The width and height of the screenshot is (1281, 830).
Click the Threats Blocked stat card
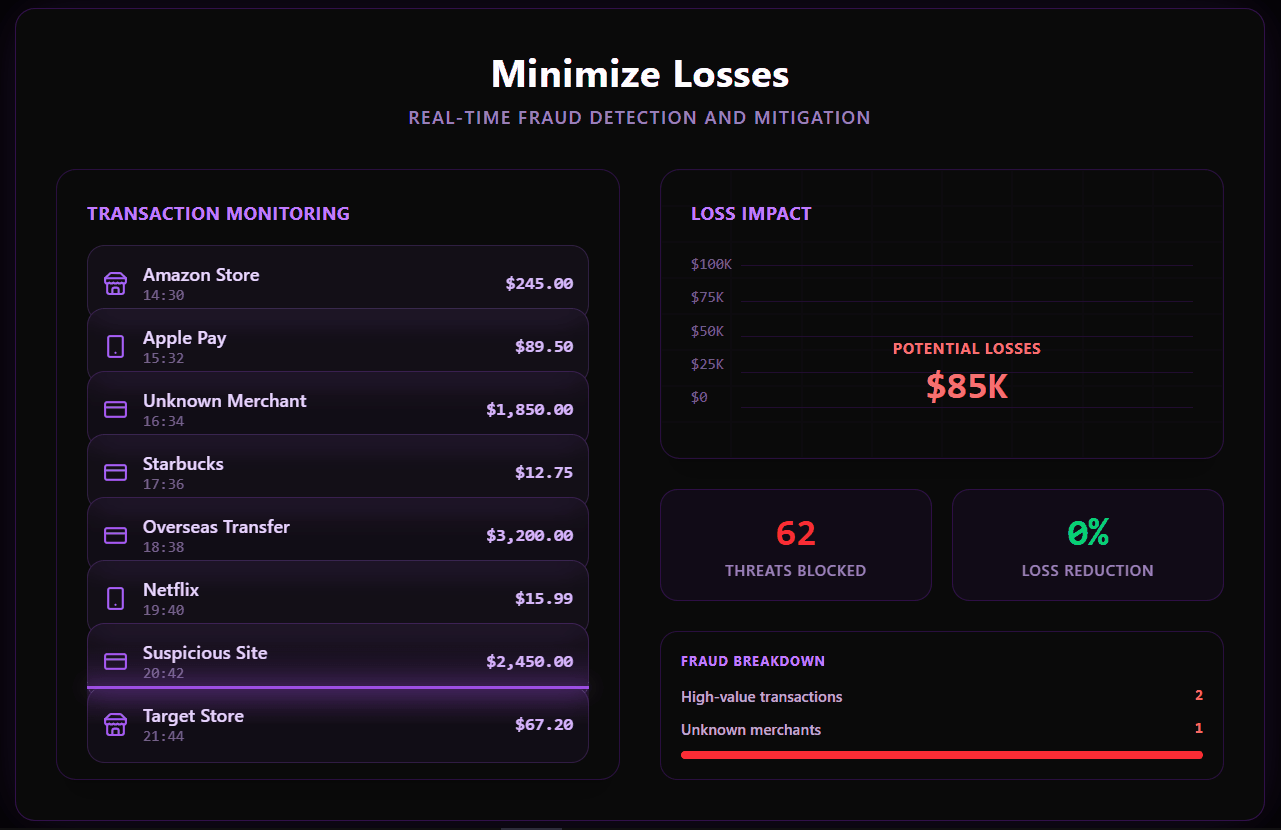point(796,545)
